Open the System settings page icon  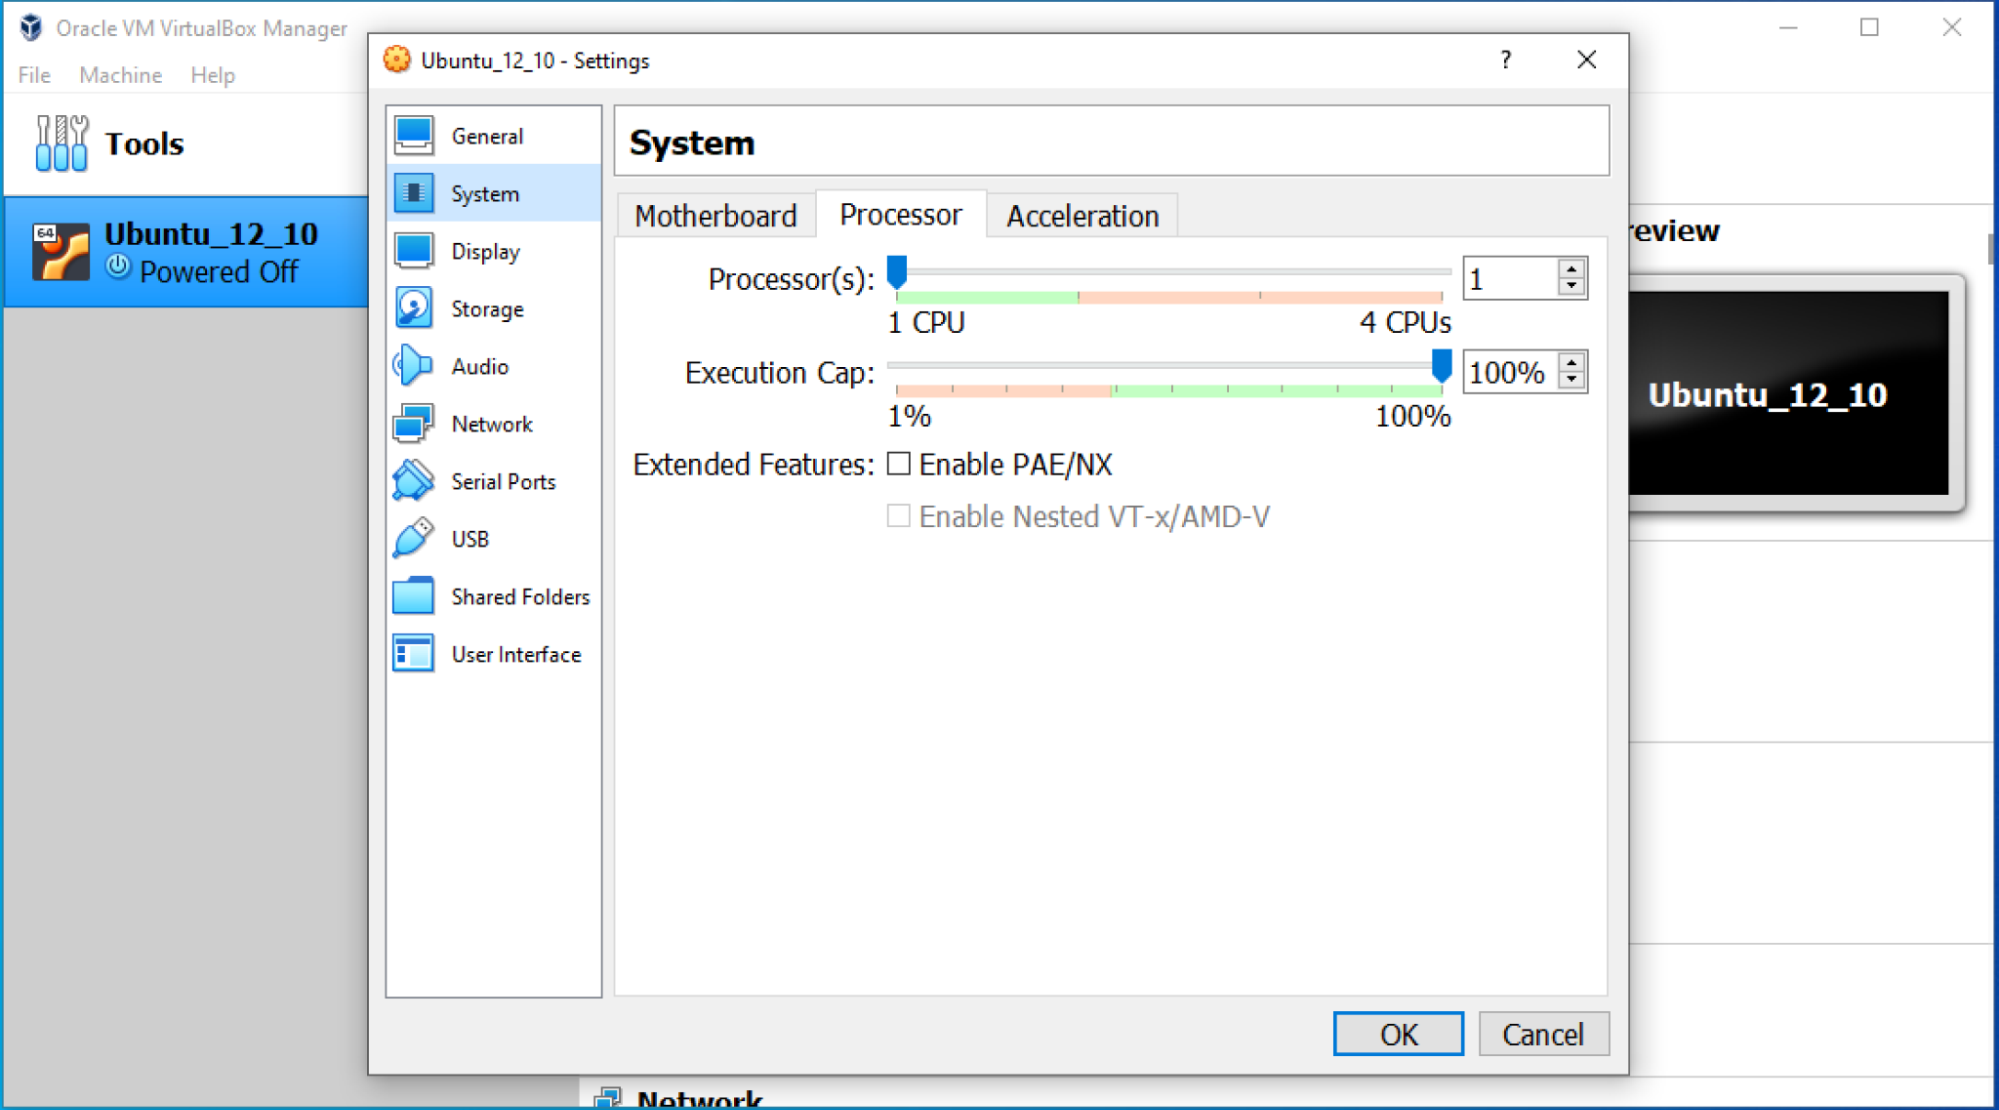pos(412,193)
